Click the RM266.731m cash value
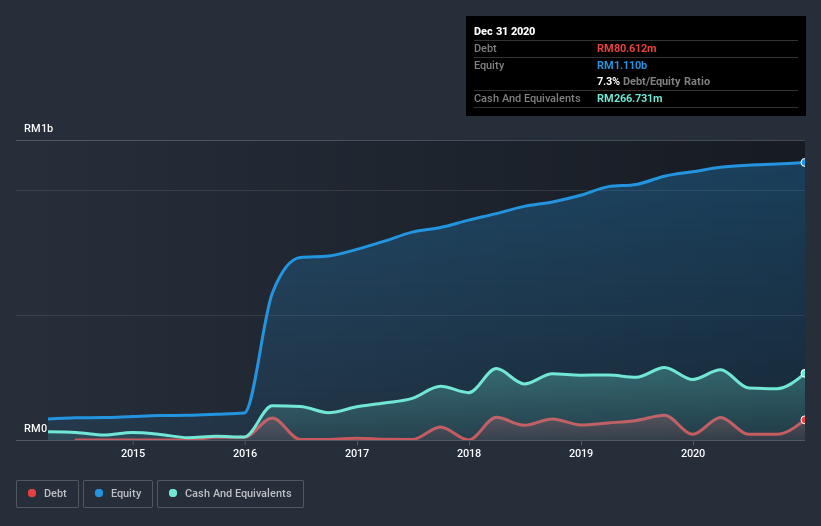Viewport: 821px width, 526px height. (629, 98)
